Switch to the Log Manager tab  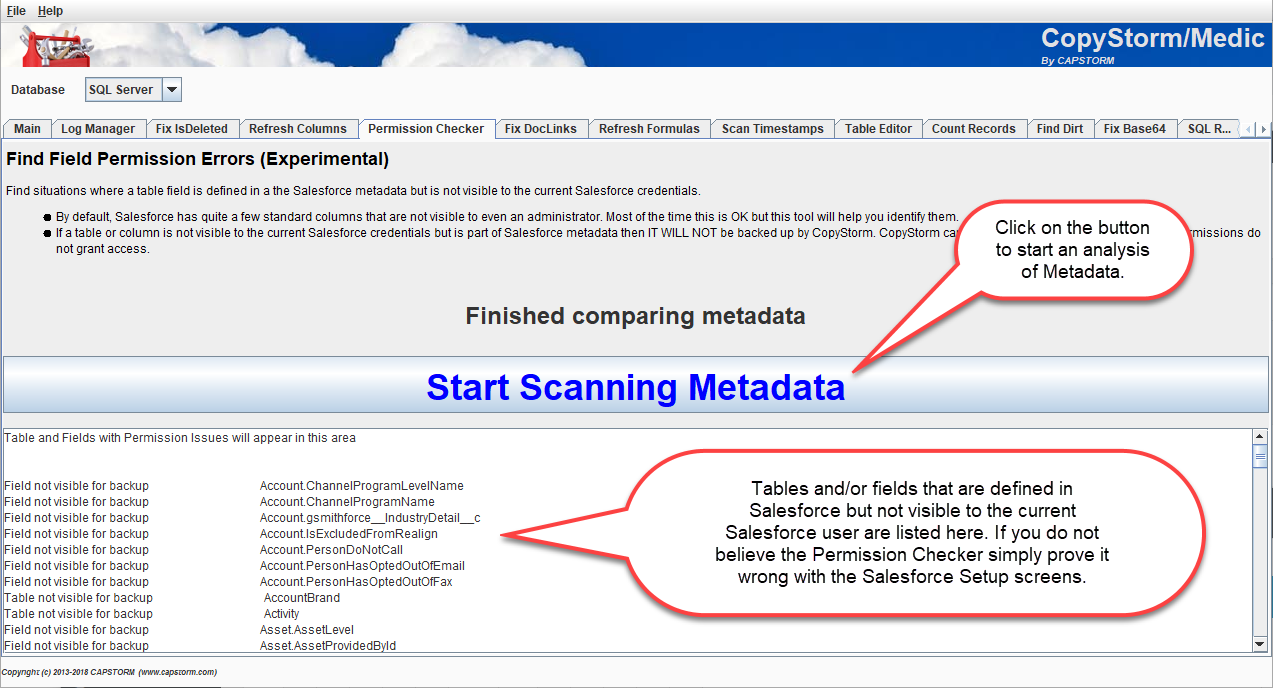tap(98, 129)
